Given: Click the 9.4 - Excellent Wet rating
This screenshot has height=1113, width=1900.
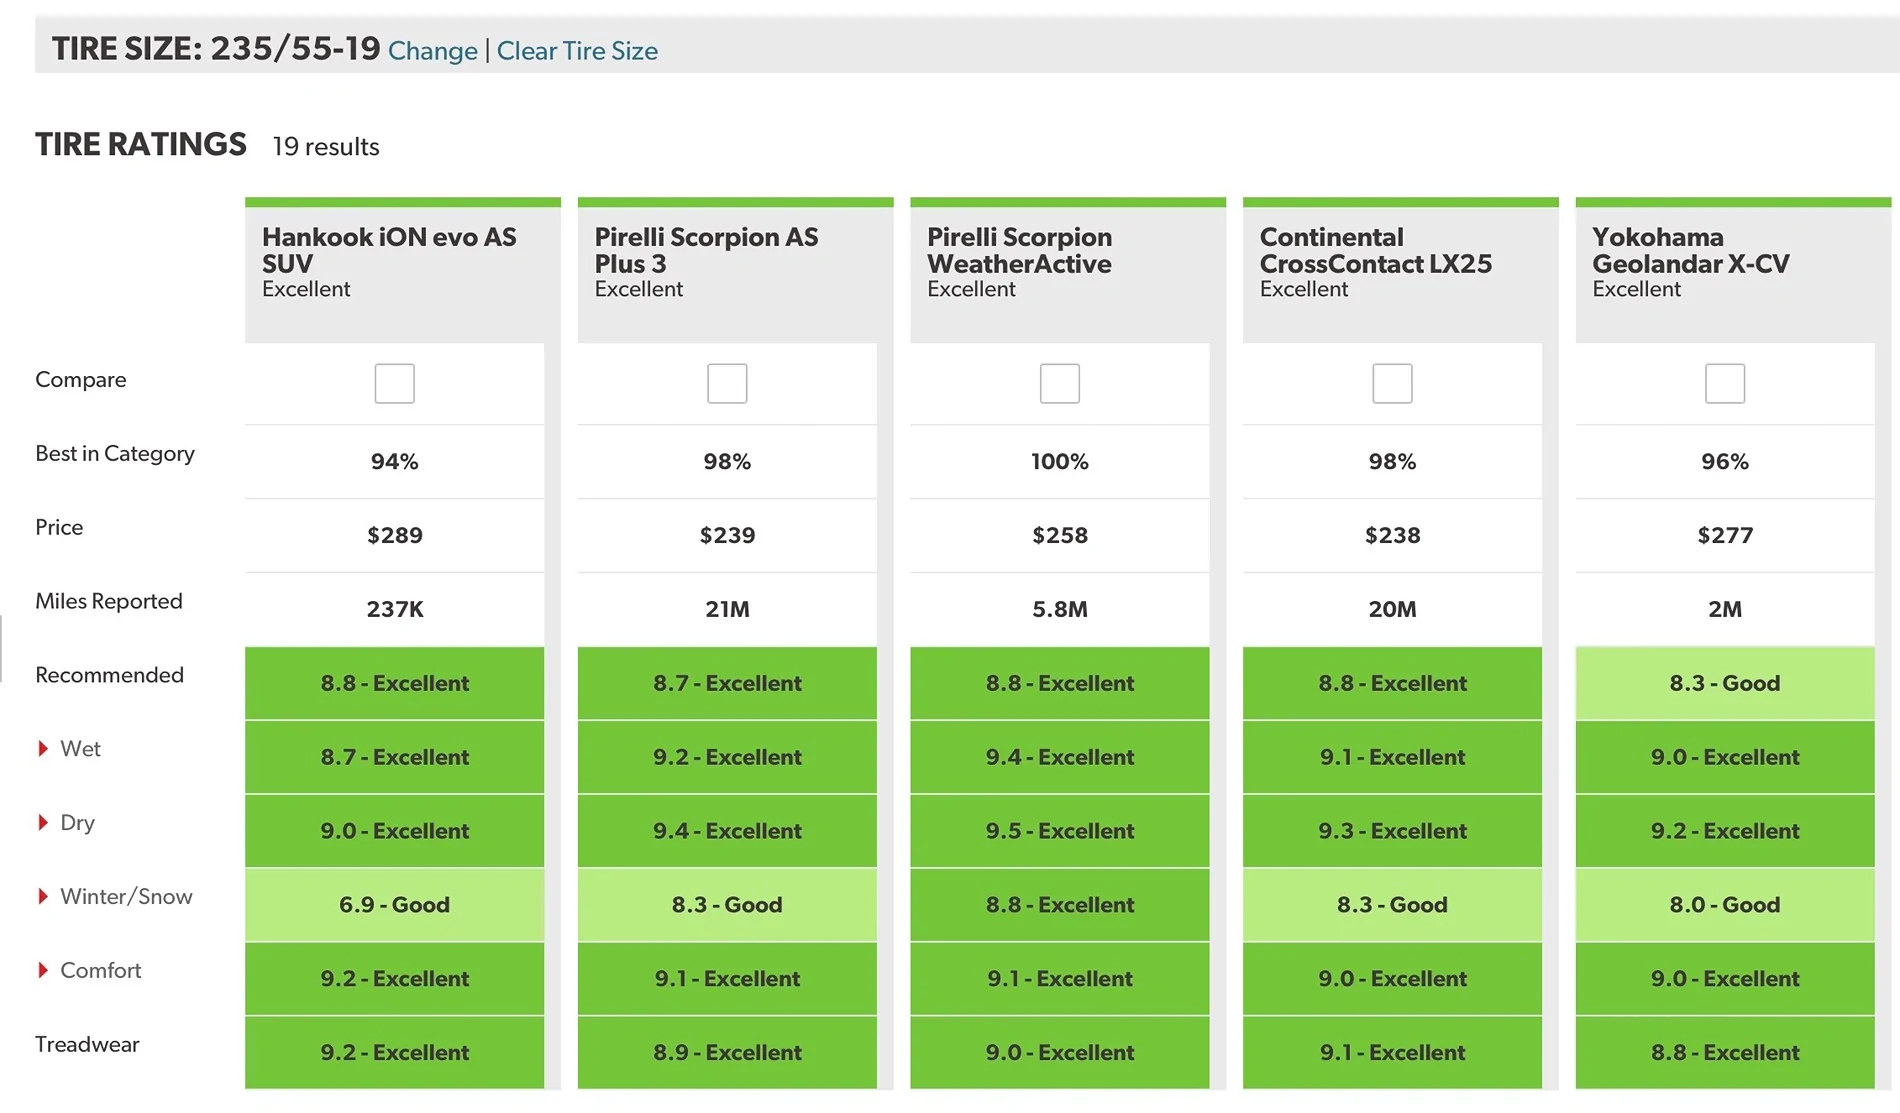Looking at the screenshot, I should (x=1060, y=757).
